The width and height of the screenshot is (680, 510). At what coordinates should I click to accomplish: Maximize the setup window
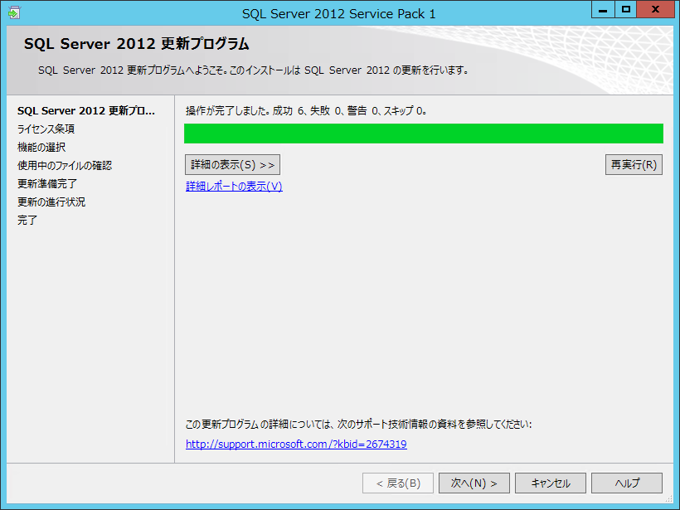pyautogui.click(x=625, y=10)
